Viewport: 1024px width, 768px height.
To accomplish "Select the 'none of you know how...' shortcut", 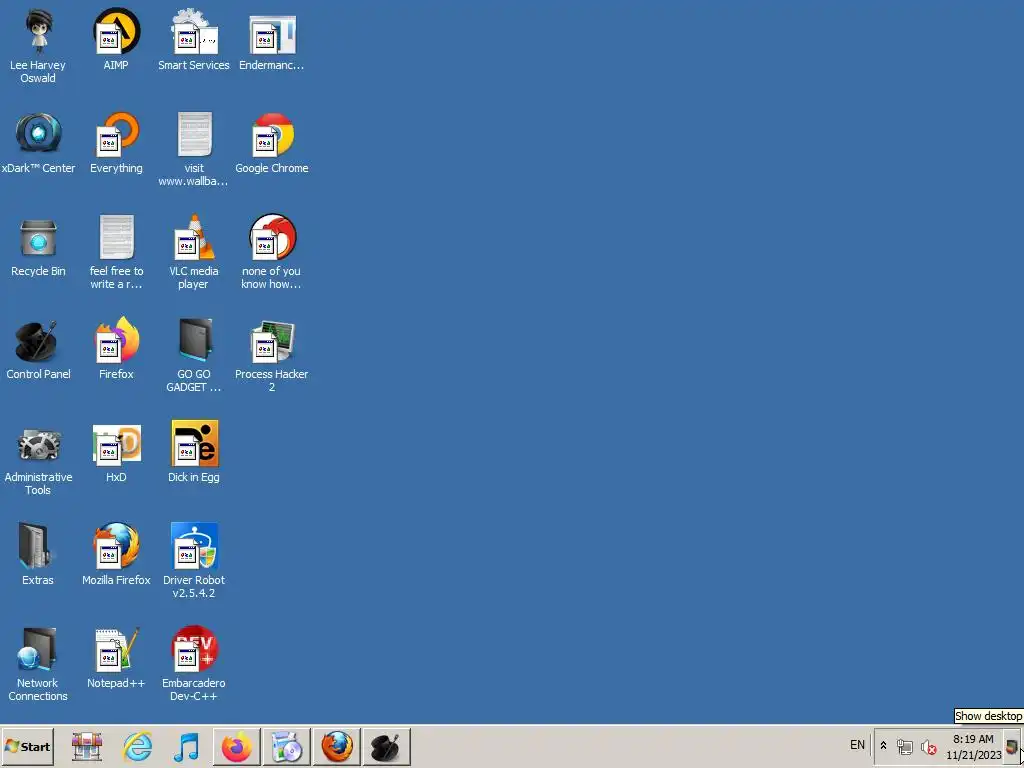I will tap(272, 252).
